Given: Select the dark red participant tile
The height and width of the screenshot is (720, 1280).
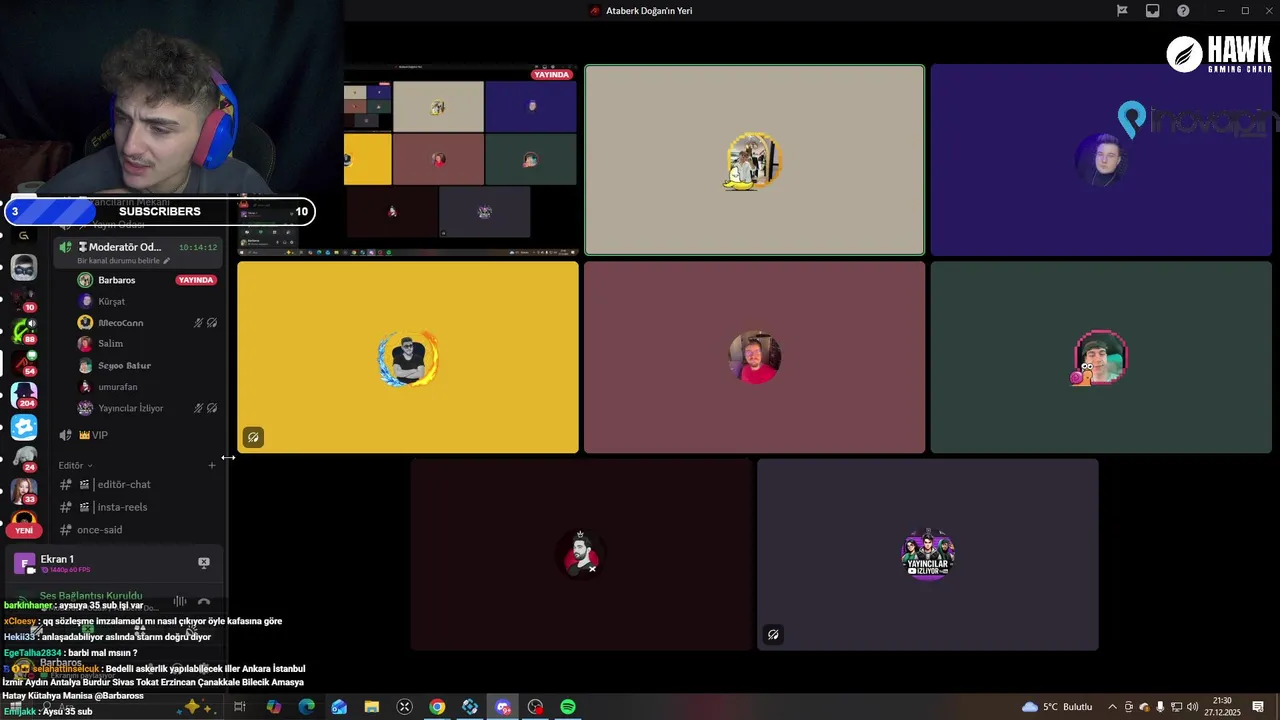Looking at the screenshot, I should [x=581, y=555].
